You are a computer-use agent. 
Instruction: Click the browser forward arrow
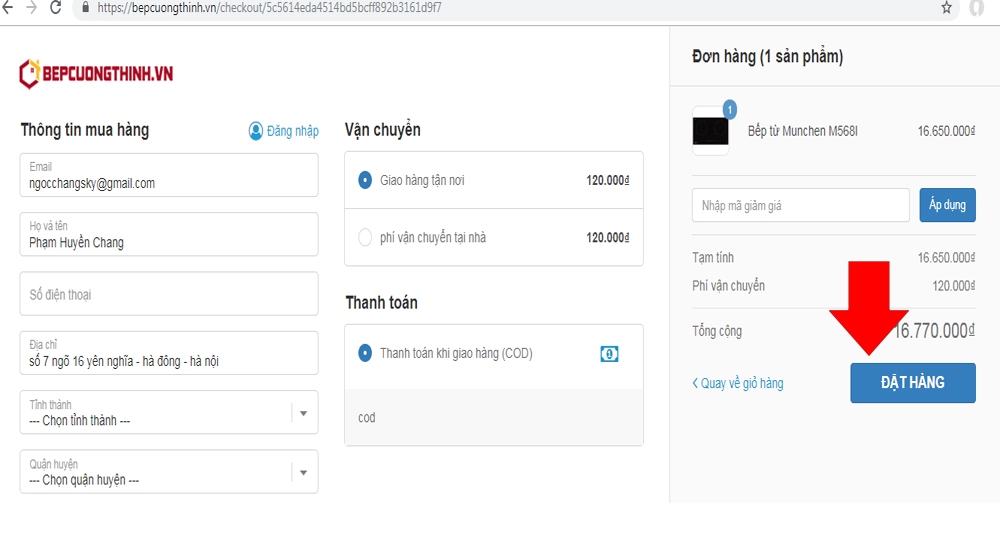click(30, 7)
